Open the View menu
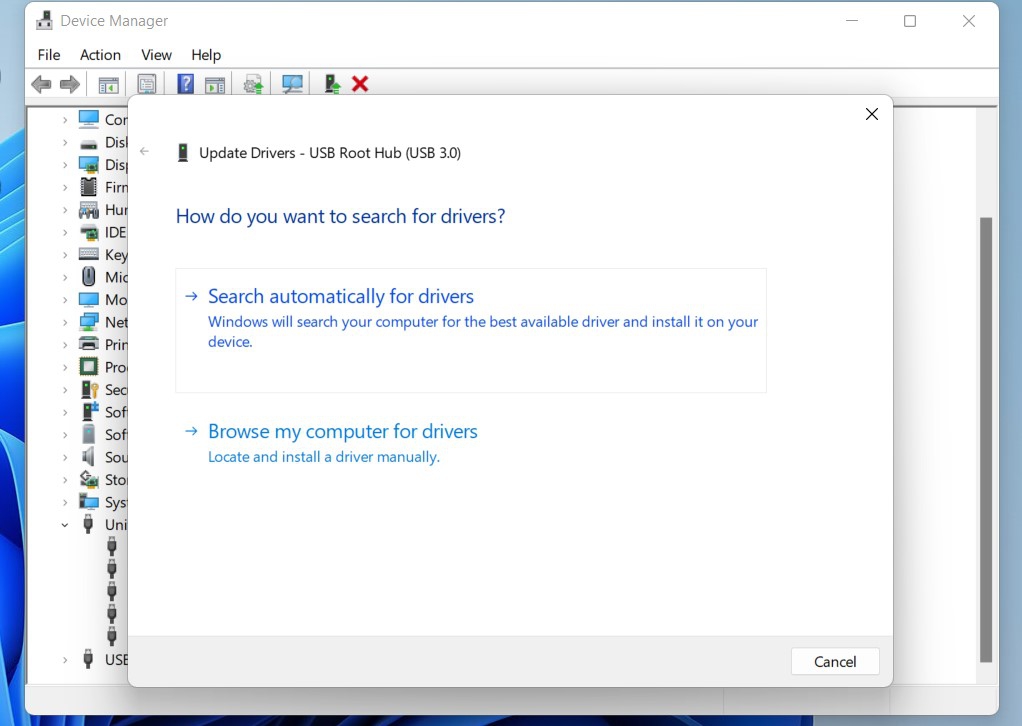The width and height of the screenshot is (1022, 726). 156,55
